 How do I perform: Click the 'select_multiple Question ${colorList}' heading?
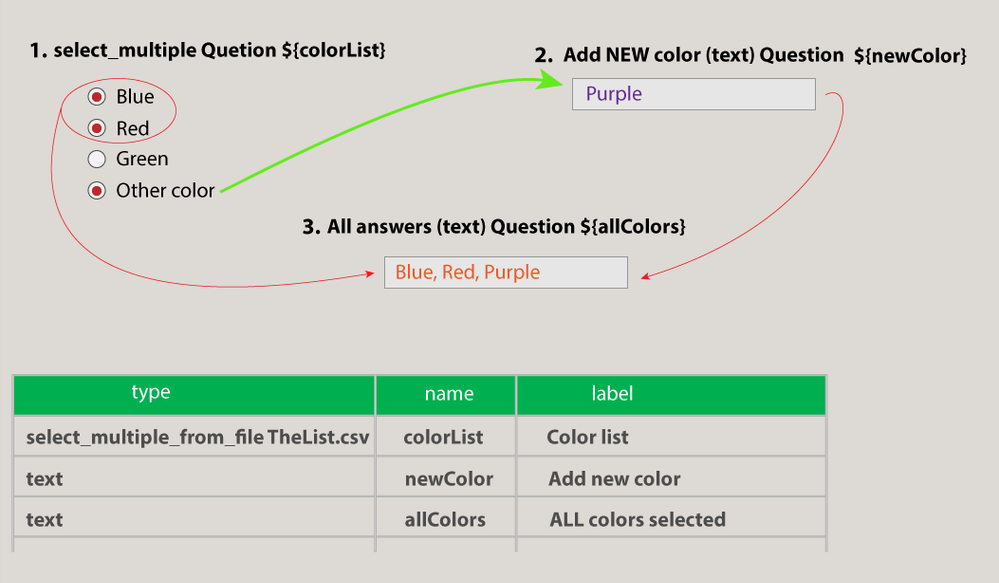[x=208, y=51]
